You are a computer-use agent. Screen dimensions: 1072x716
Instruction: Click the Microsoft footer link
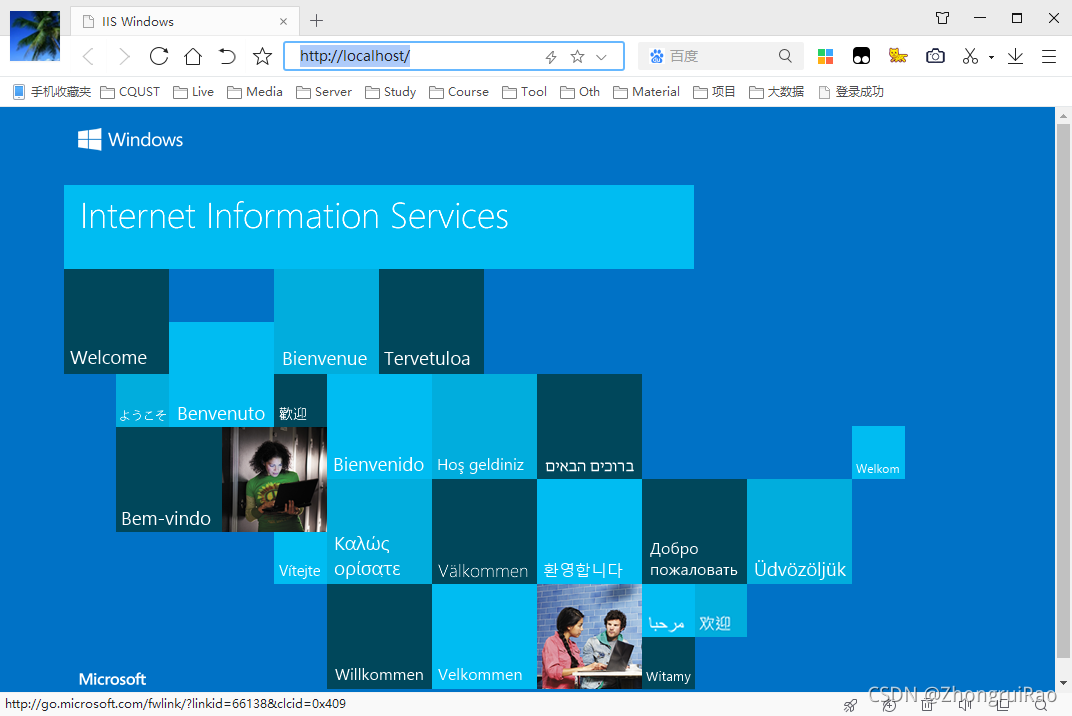tap(112, 679)
